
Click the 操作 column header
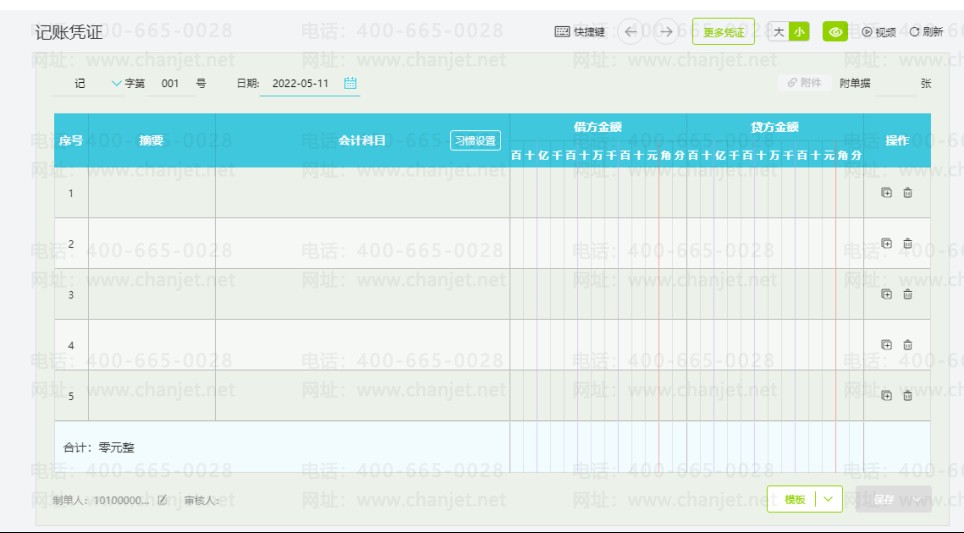pos(897,140)
